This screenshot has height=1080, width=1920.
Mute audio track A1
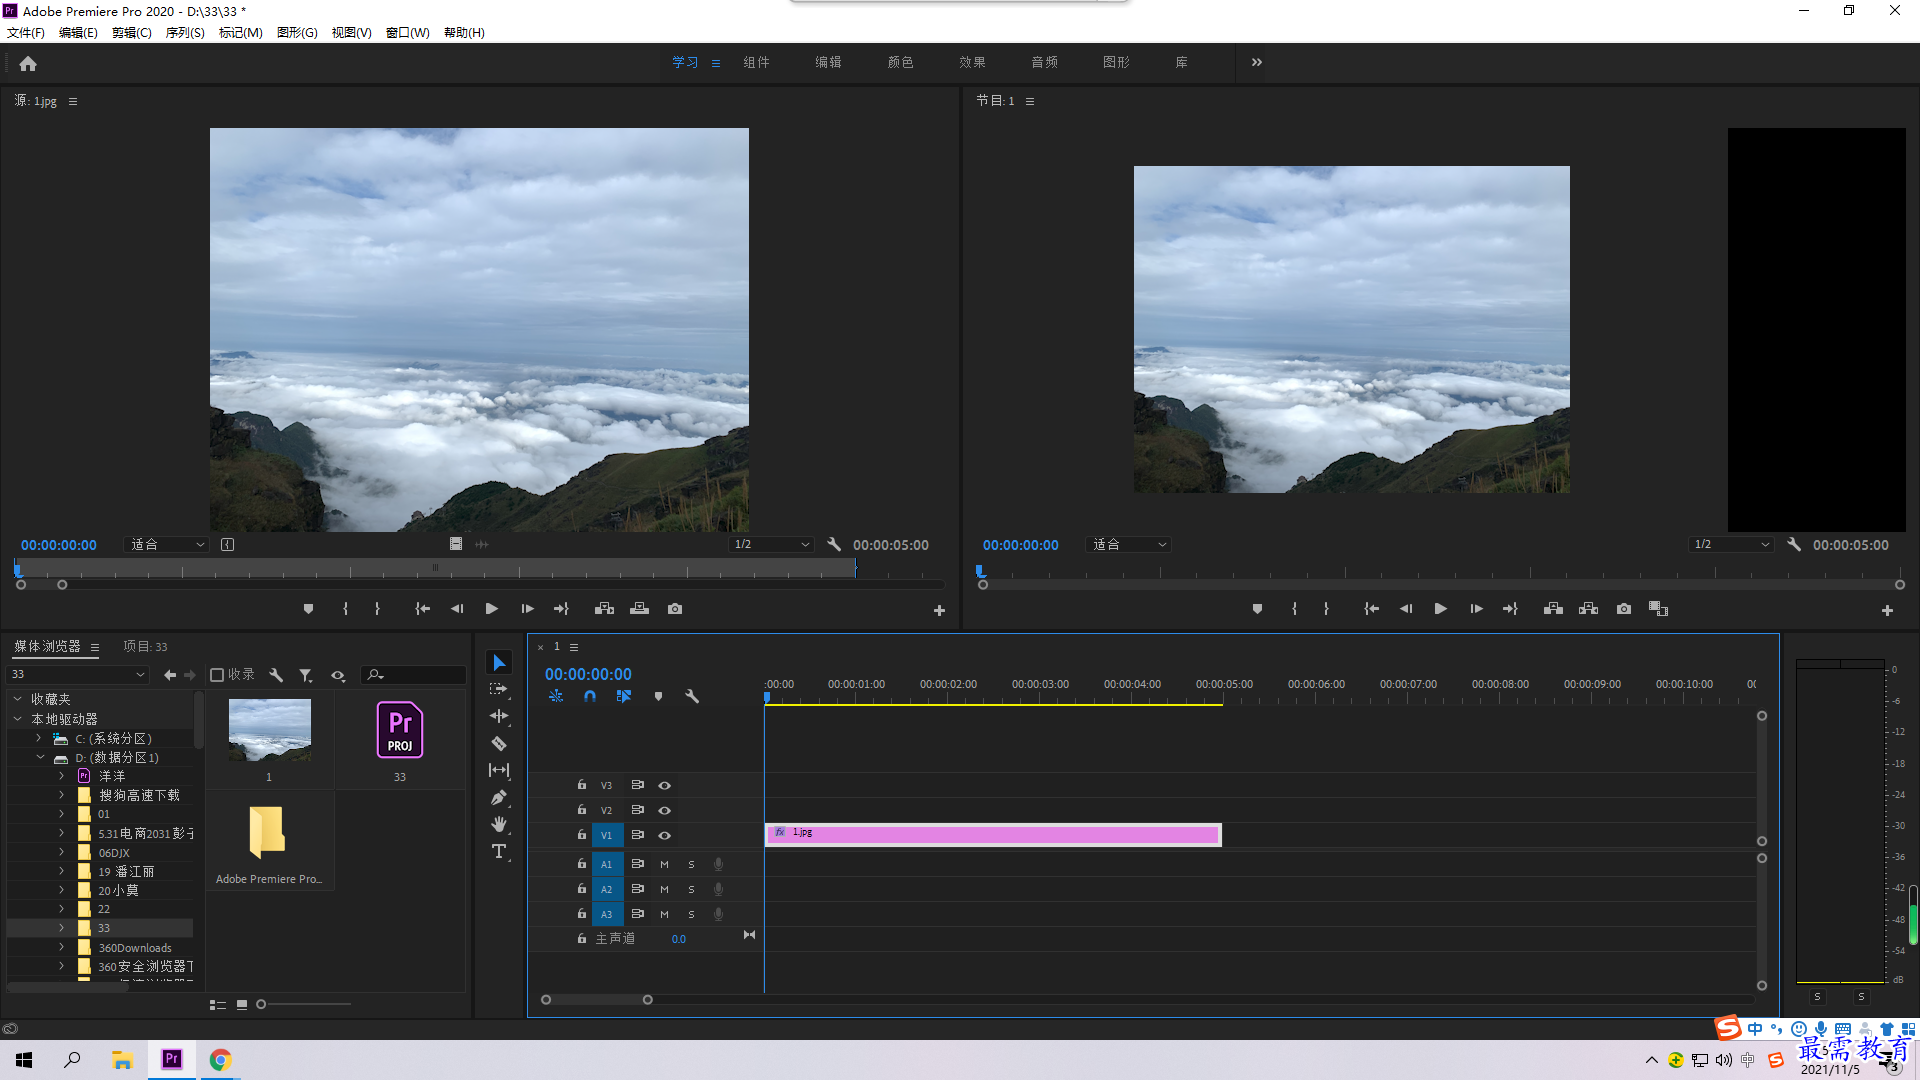[664, 864]
